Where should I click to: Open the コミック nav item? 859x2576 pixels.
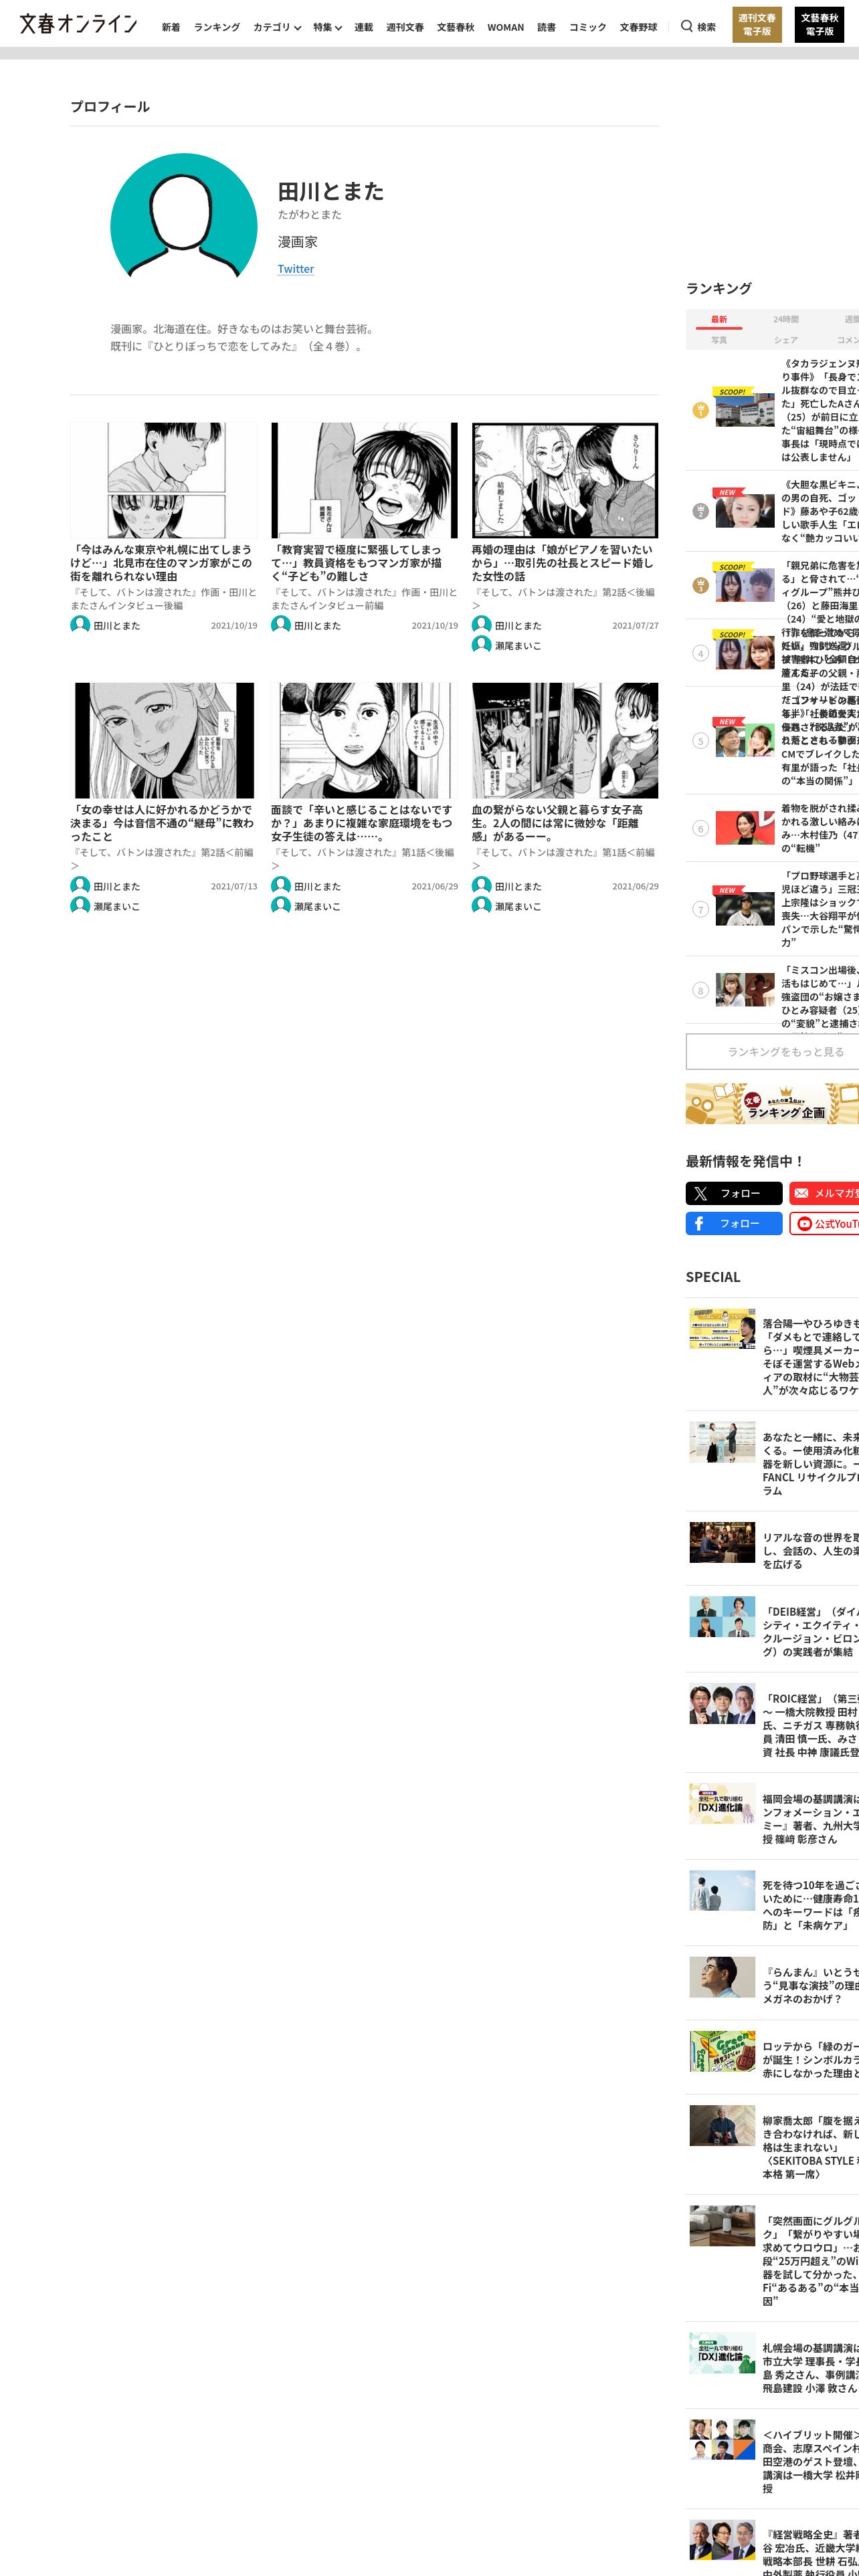click(x=587, y=27)
